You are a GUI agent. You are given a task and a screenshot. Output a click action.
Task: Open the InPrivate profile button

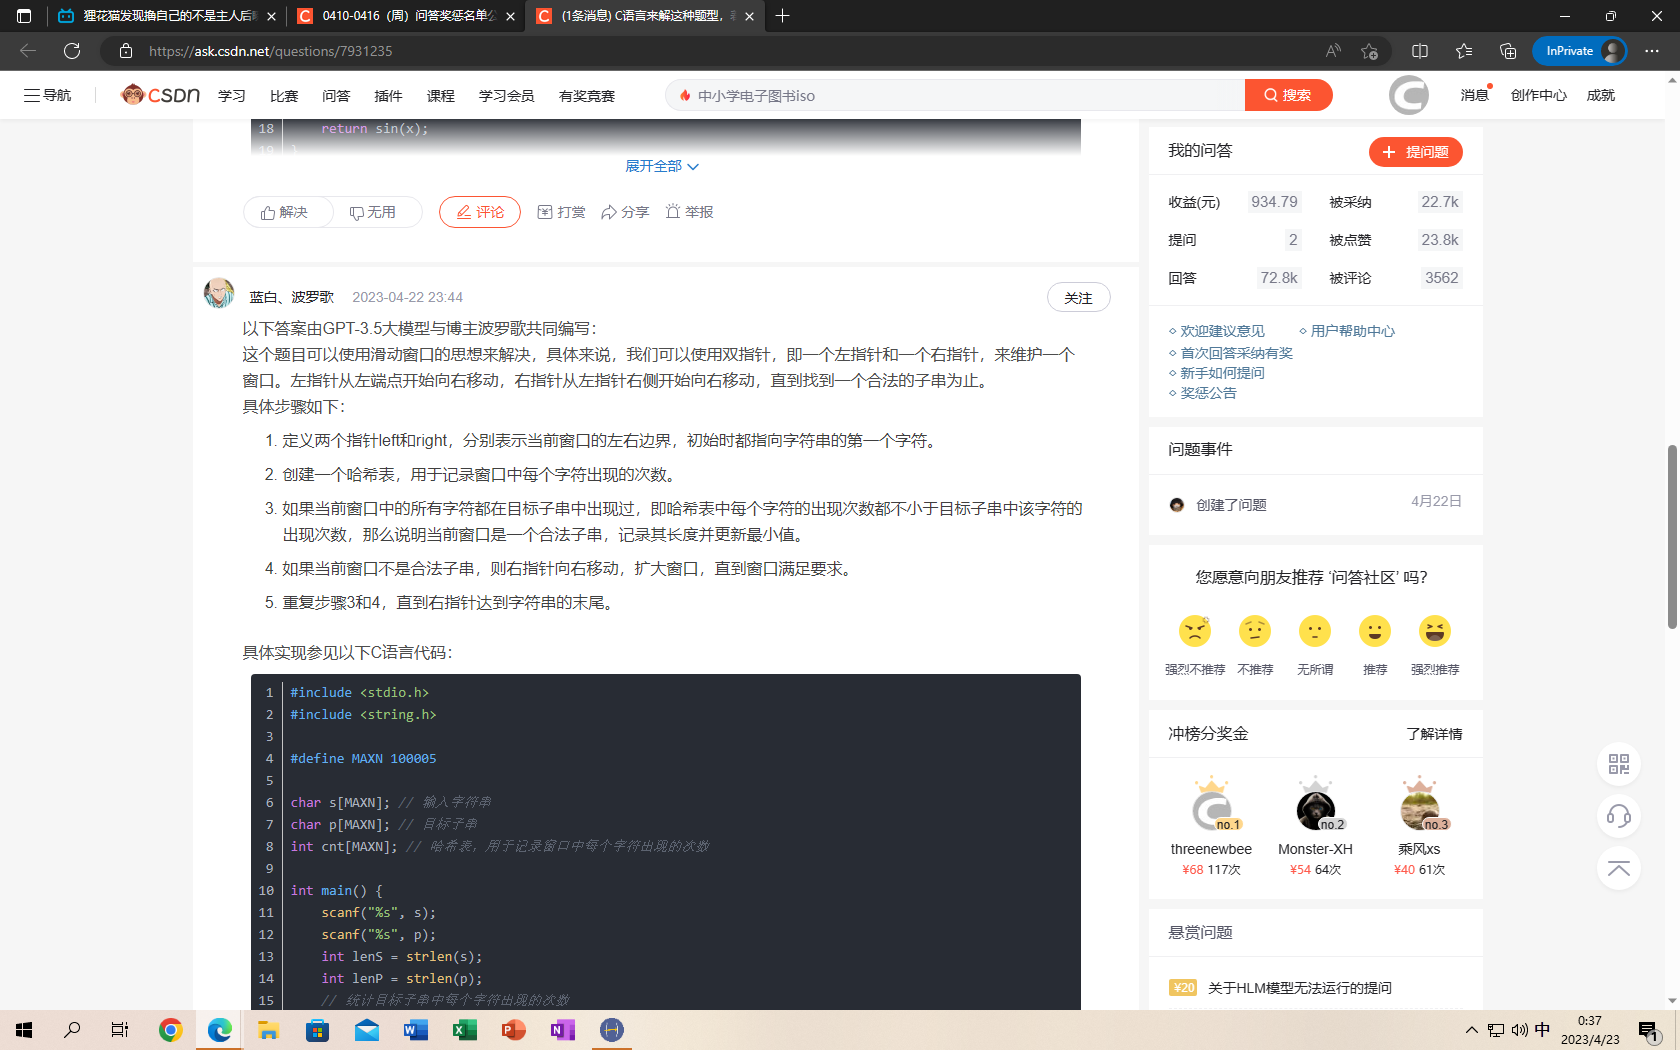click(x=1579, y=51)
